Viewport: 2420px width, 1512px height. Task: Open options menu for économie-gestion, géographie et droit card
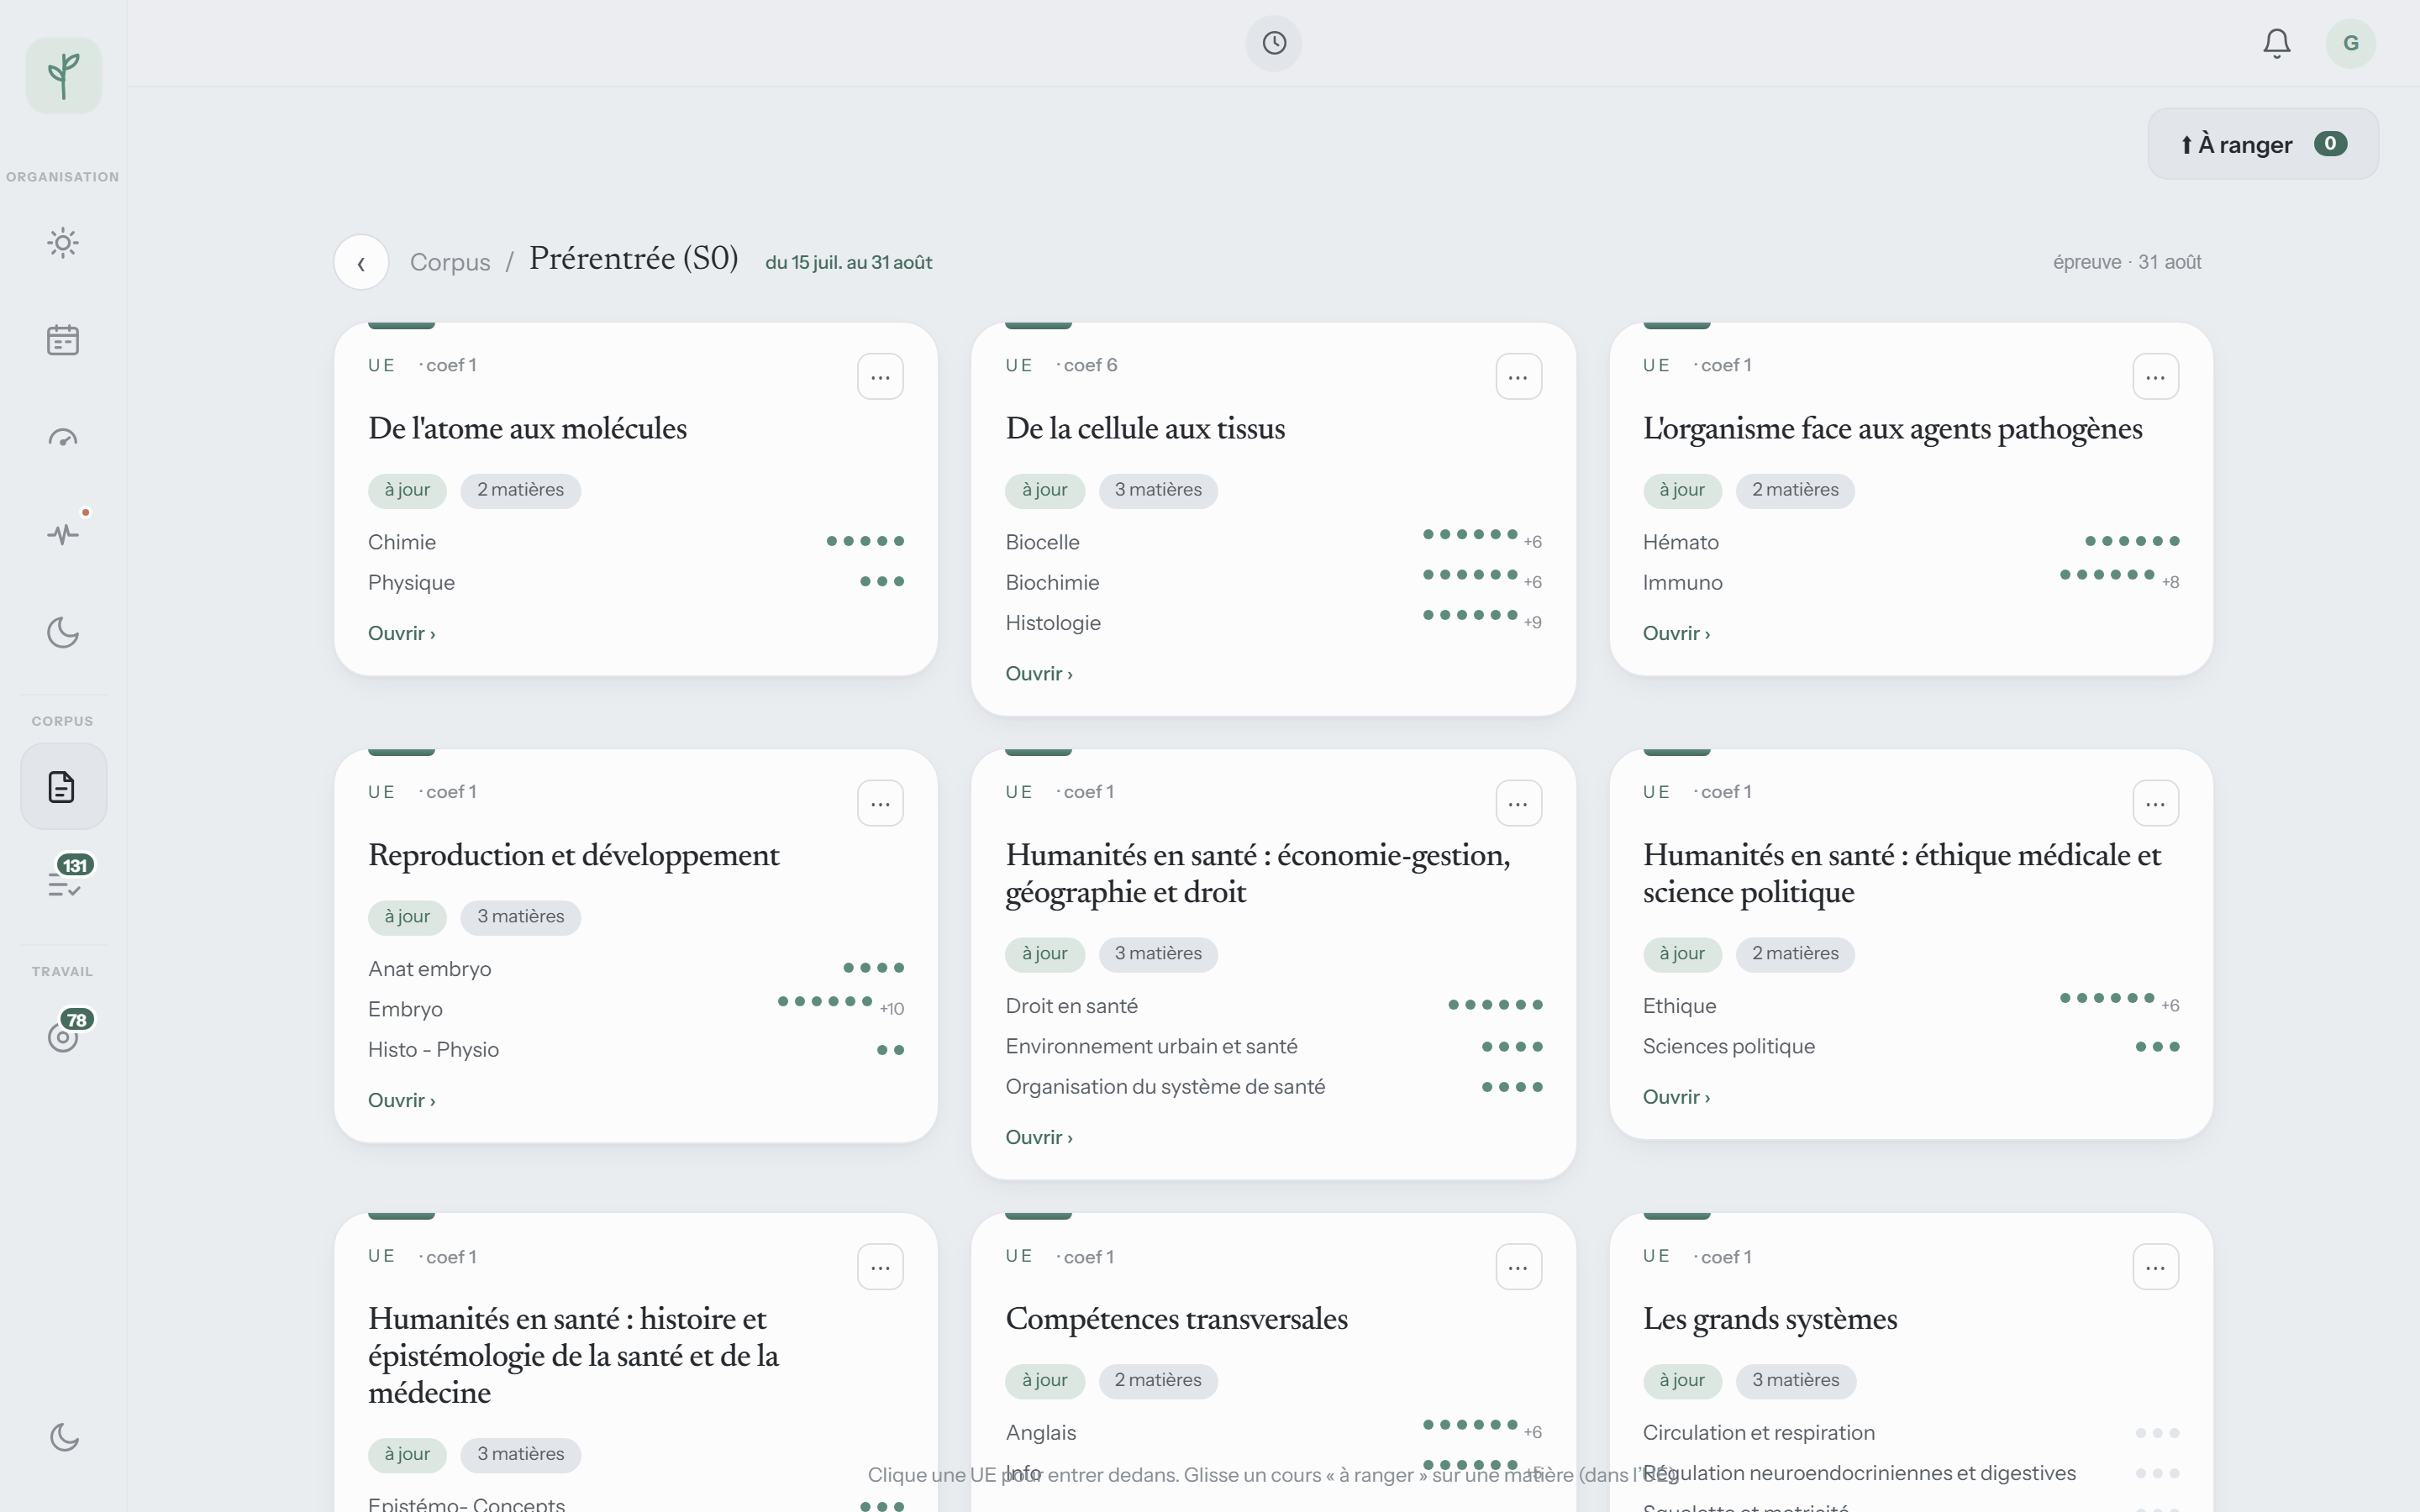[1518, 803]
